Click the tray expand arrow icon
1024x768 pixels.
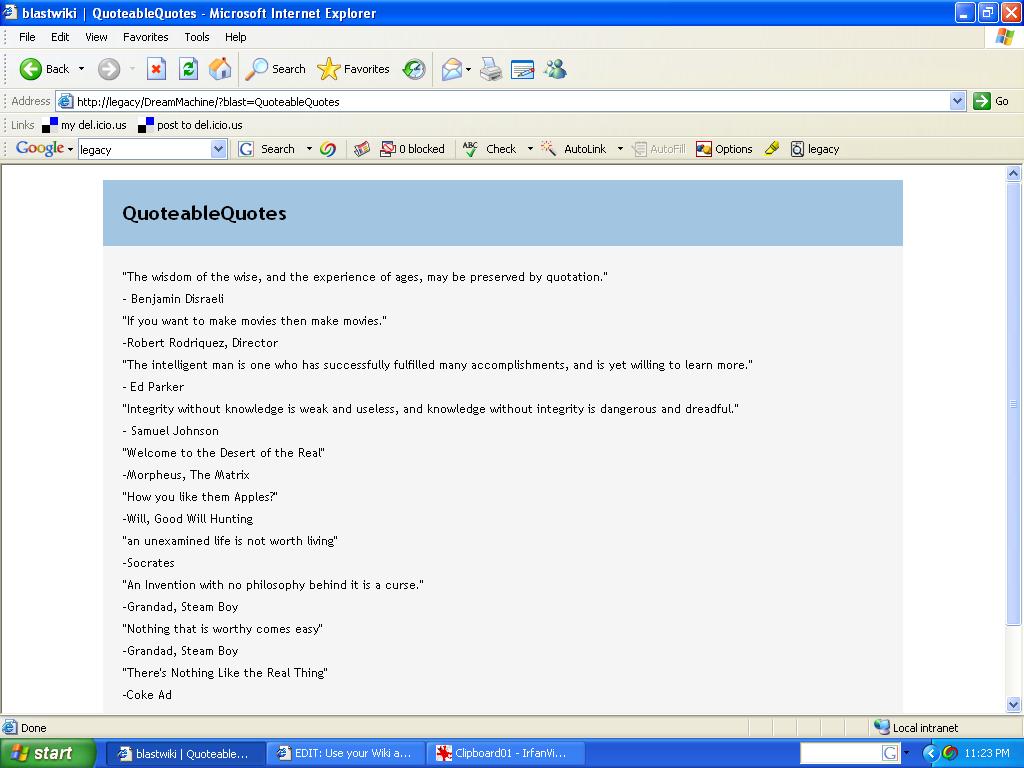coord(931,754)
